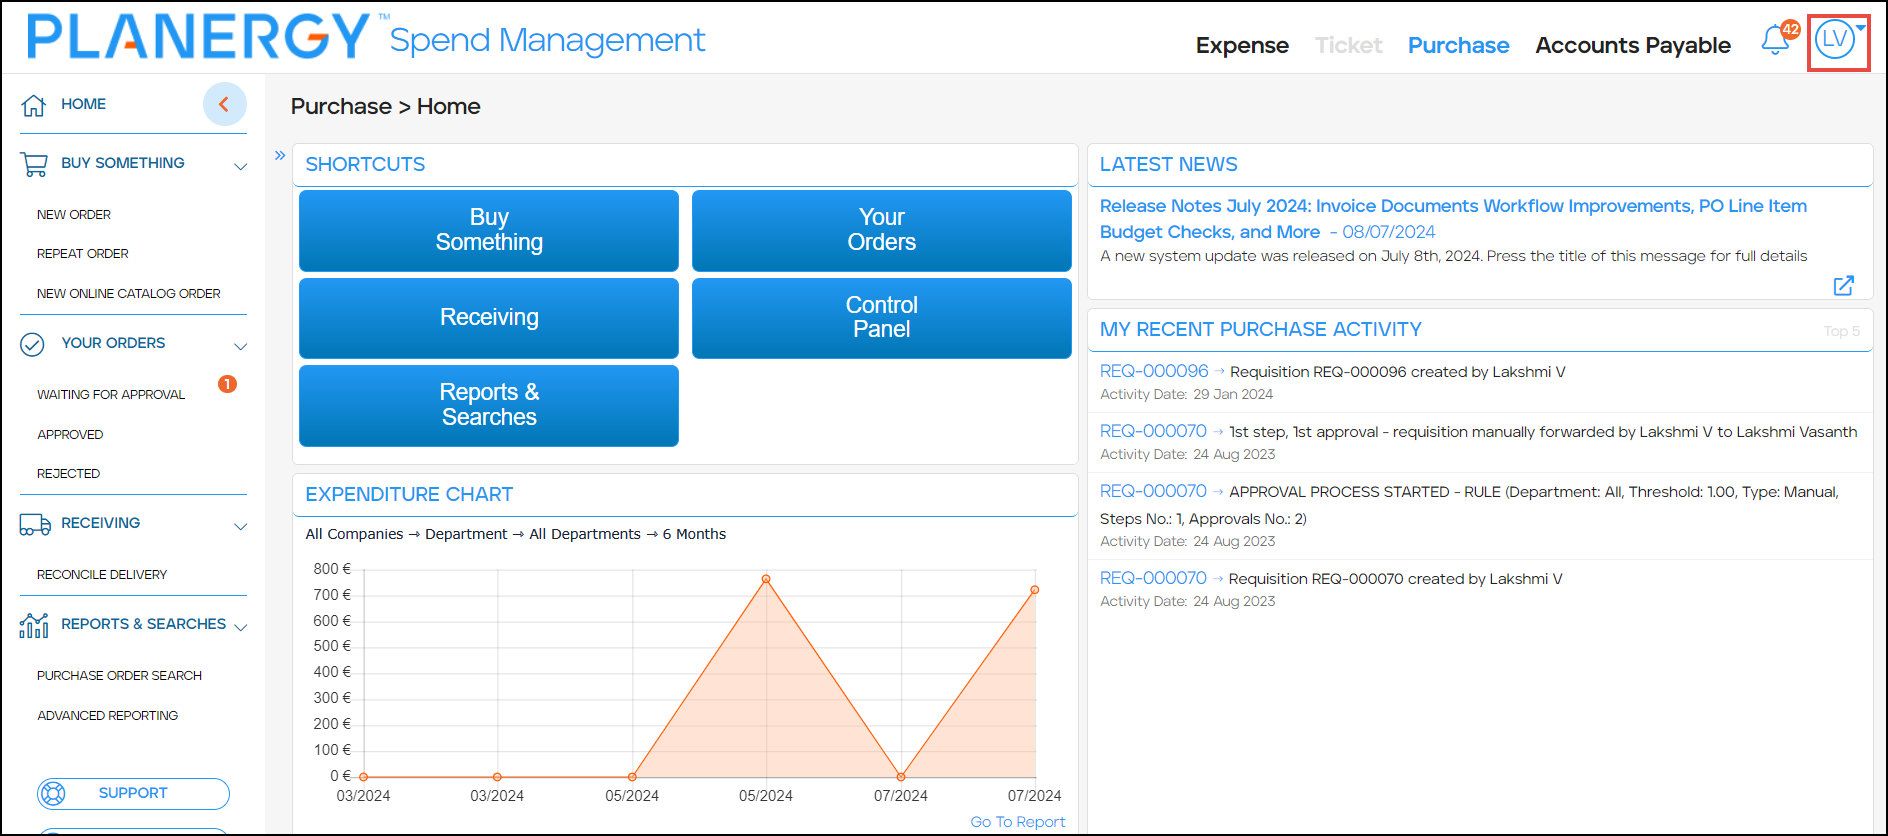The width and height of the screenshot is (1888, 836).
Task: Click the double-chevron panel expand icon
Action: click(x=280, y=155)
